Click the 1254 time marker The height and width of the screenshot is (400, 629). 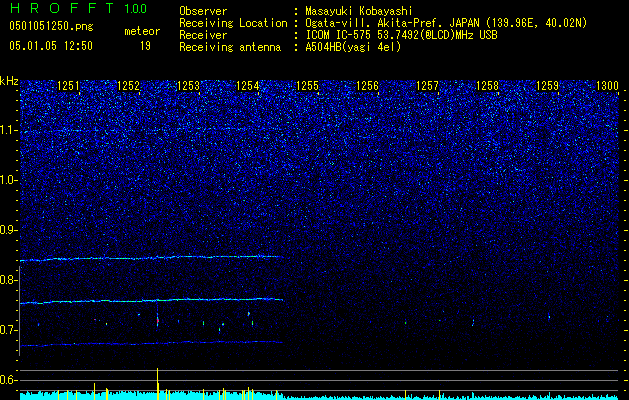click(248, 86)
